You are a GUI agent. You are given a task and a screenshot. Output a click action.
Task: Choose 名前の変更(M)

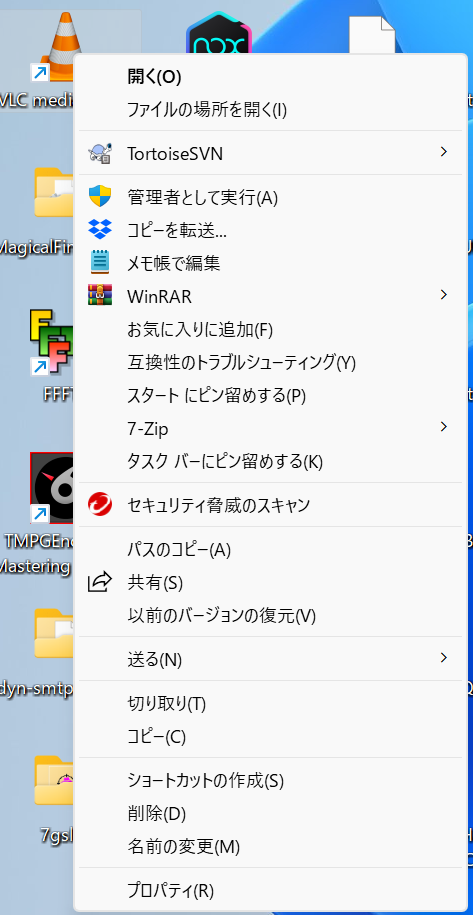coord(273,846)
